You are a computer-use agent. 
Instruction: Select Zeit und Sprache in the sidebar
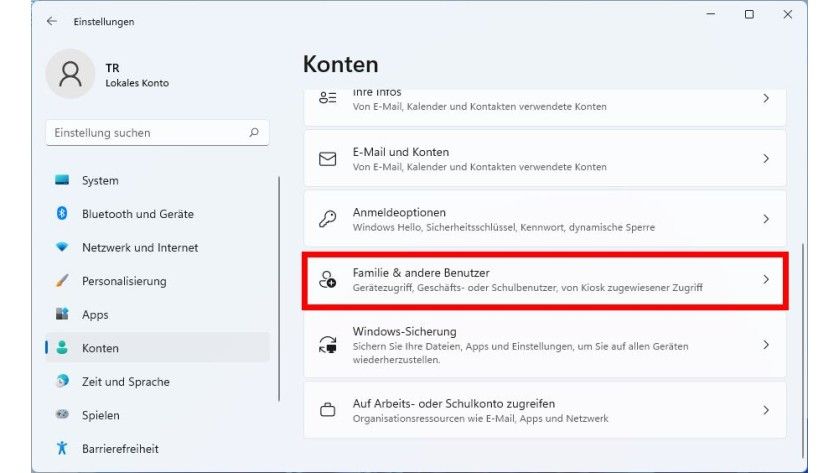tap(158, 381)
